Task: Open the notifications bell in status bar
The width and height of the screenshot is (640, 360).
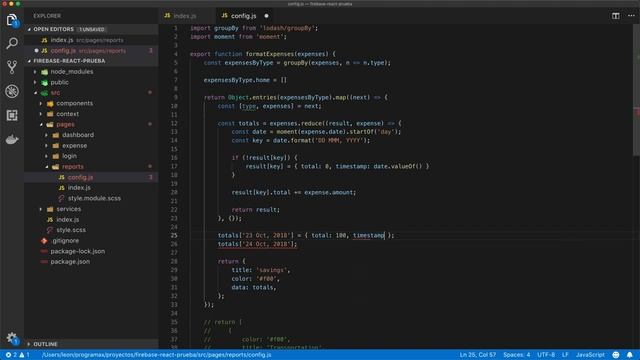Action: pyautogui.click(x=630, y=355)
